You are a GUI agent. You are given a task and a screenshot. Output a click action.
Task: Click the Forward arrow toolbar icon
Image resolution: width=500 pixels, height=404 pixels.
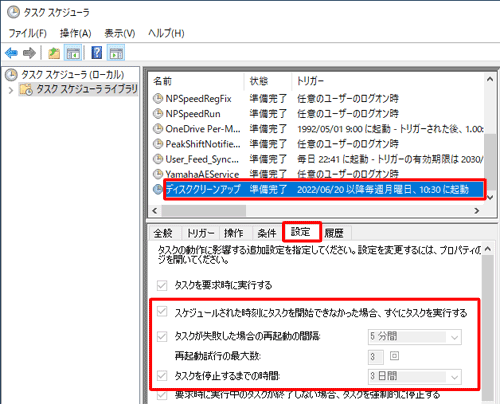[x=29, y=53]
